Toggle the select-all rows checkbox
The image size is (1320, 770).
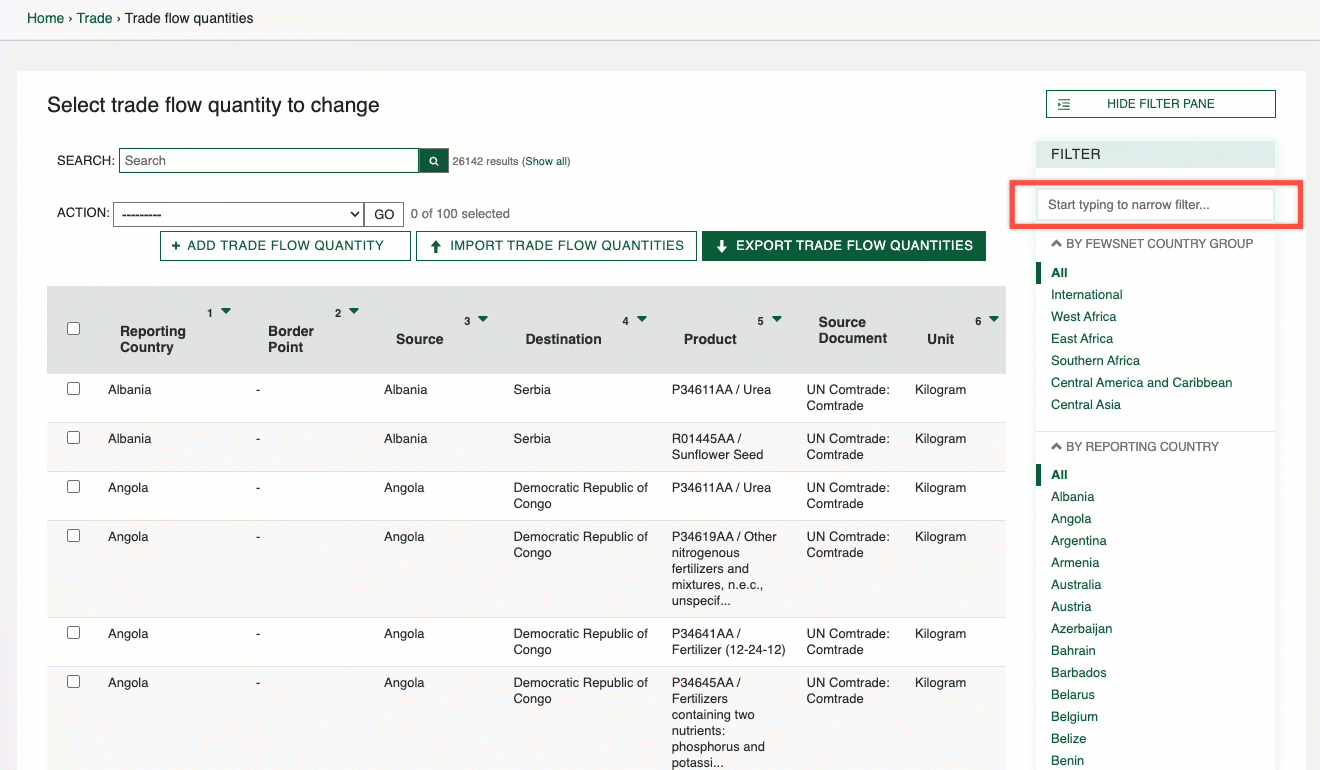click(x=73, y=329)
